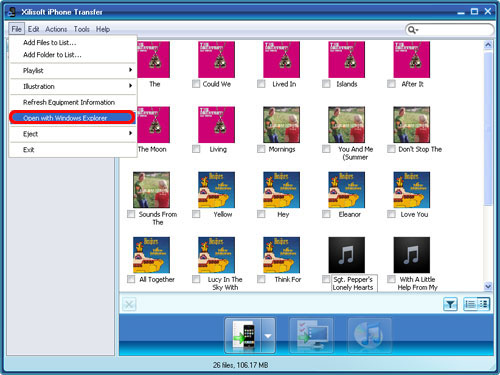The width and height of the screenshot is (500, 375).
Task: Click the filter funnel icon
Action: coord(450,304)
